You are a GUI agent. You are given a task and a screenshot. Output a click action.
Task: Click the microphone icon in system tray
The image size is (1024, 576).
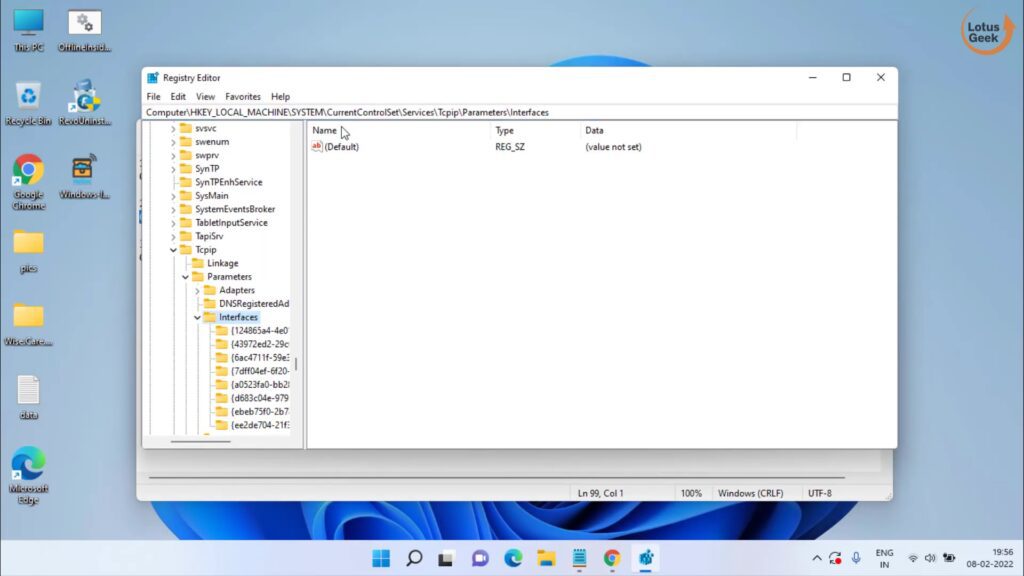click(856, 558)
